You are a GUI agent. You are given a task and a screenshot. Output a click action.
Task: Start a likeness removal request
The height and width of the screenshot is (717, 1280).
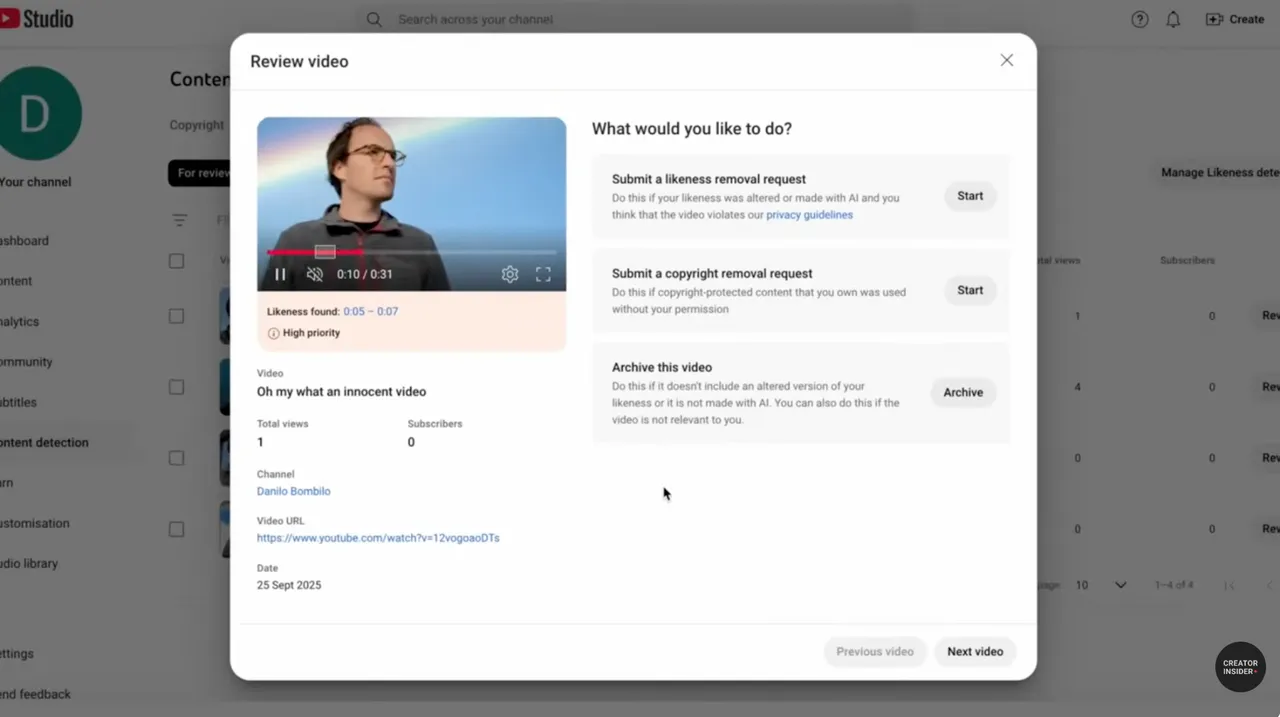(x=969, y=196)
